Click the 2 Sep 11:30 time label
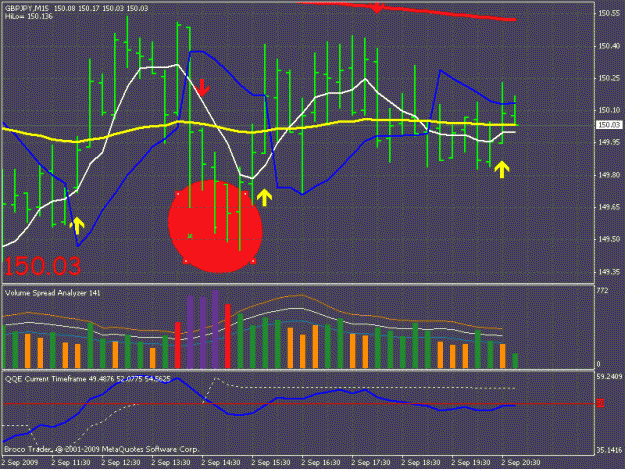This screenshot has height=469, width=625. (71, 463)
